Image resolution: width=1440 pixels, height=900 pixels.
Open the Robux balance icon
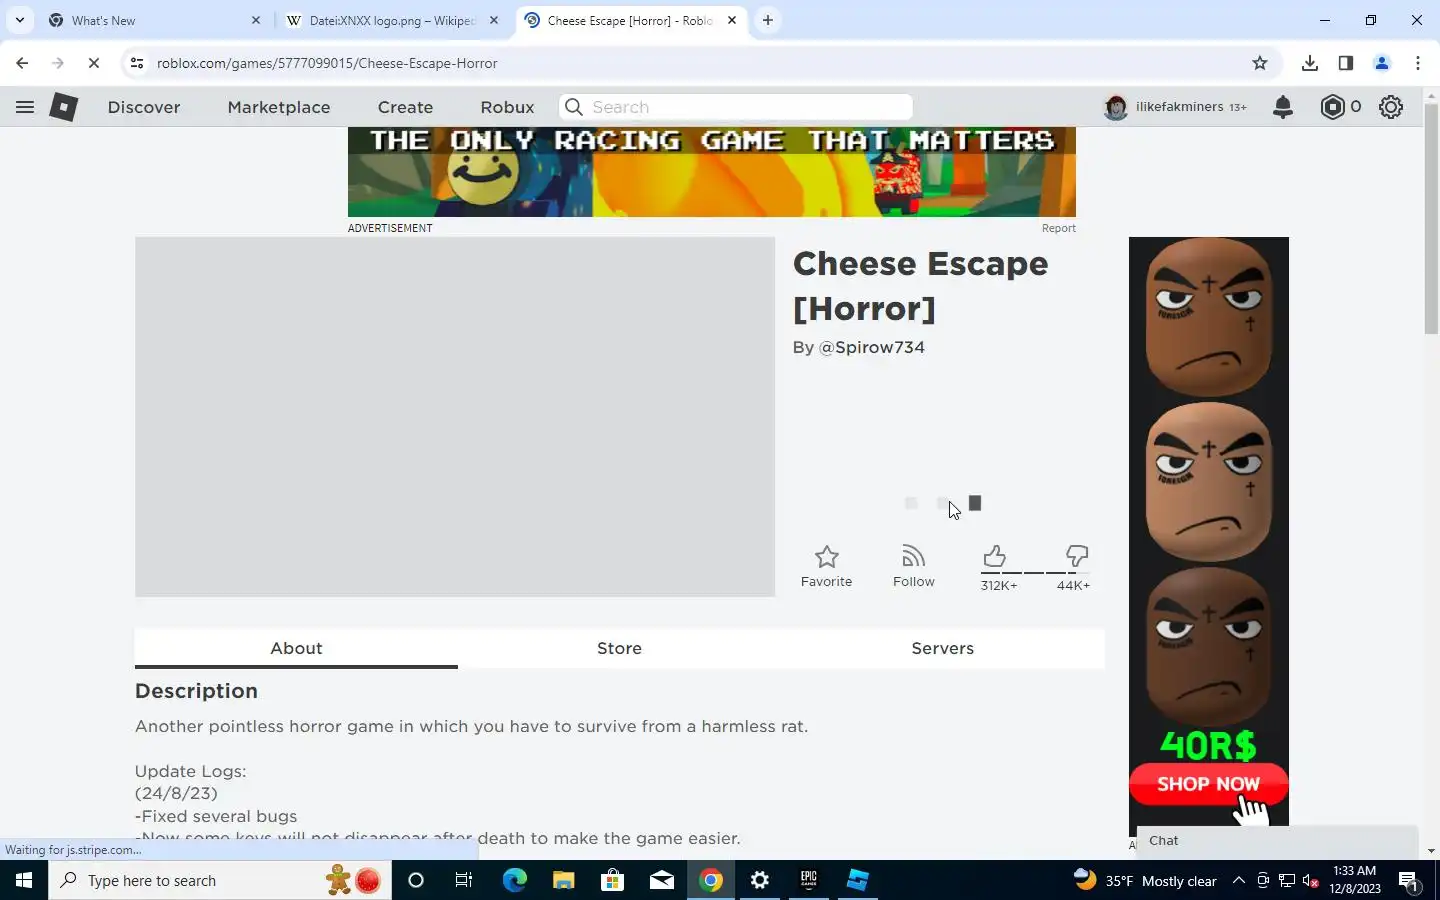click(x=1333, y=107)
